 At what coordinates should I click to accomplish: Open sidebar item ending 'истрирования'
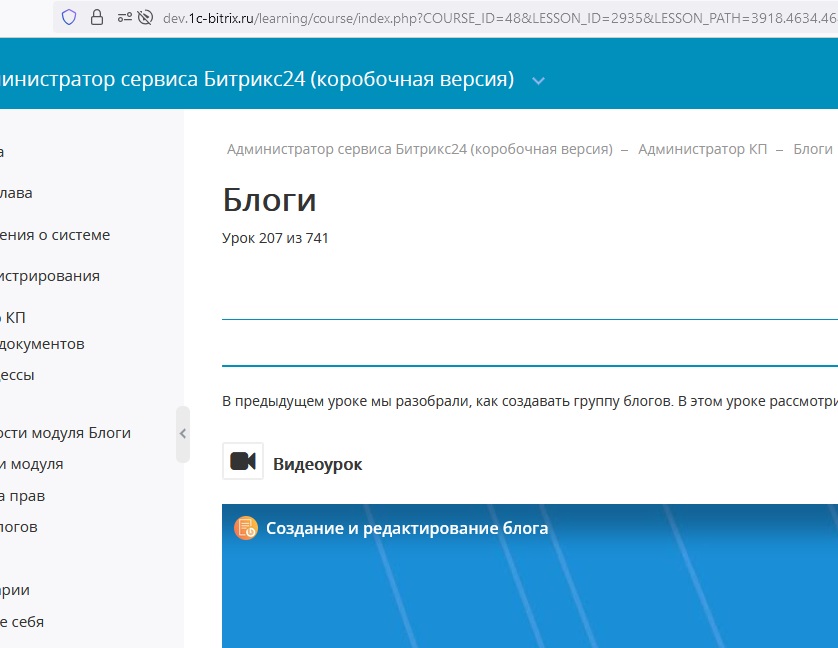[50, 276]
